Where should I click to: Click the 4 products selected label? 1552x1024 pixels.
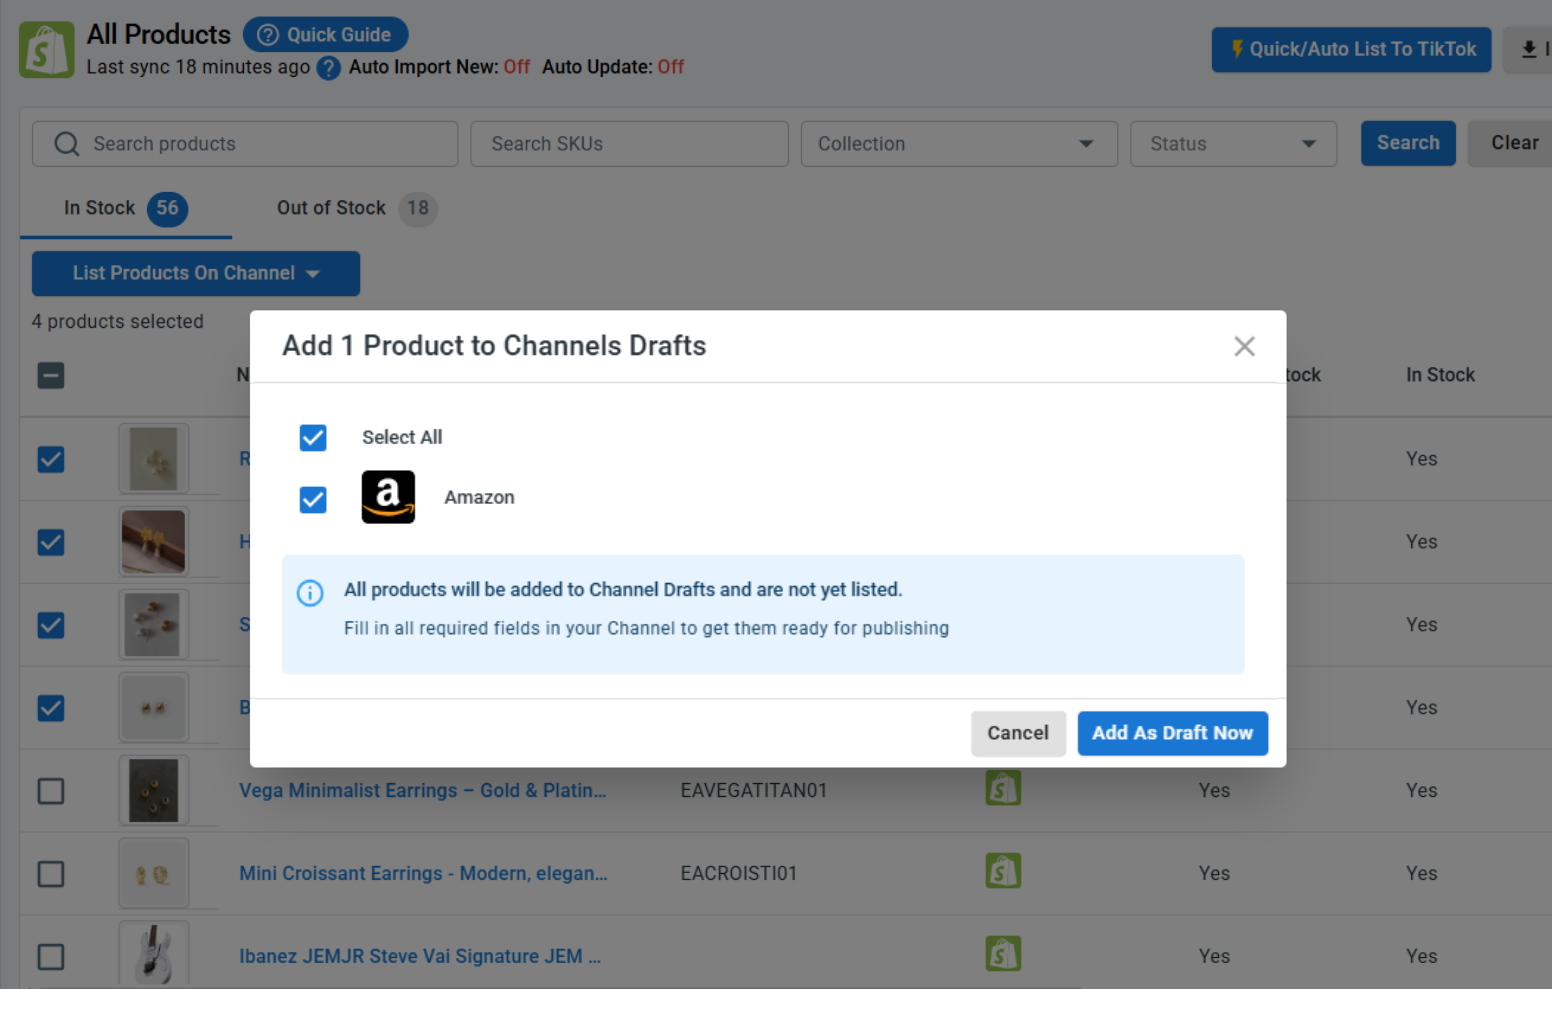(x=117, y=322)
